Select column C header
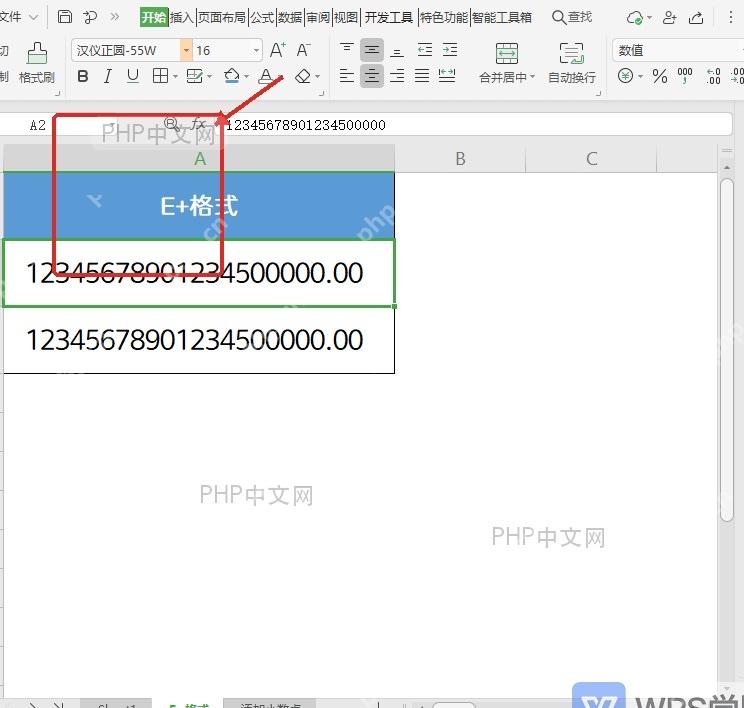Image resolution: width=744 pixels, height=708 pixels. (591, 158)
